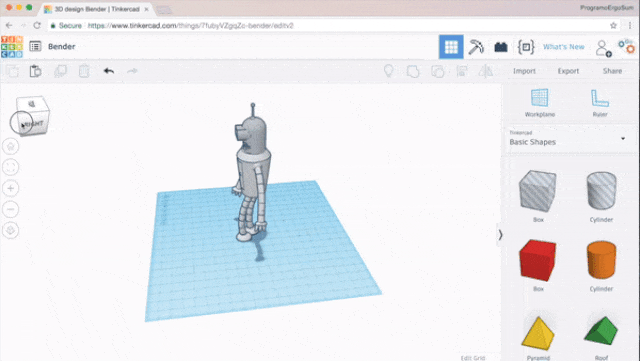This screenshot has width=640, height=361.
Task: Click the Import button
Action: 524,71
